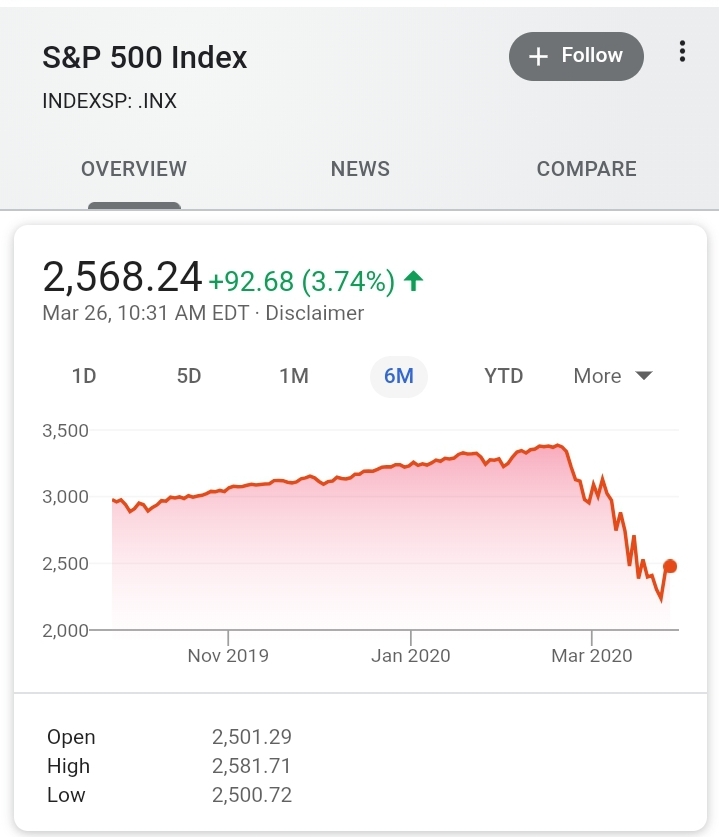Click the S&P 500 Index title
Screen dimensions: 719x837
pyautogui.click(x=145, y=57)
